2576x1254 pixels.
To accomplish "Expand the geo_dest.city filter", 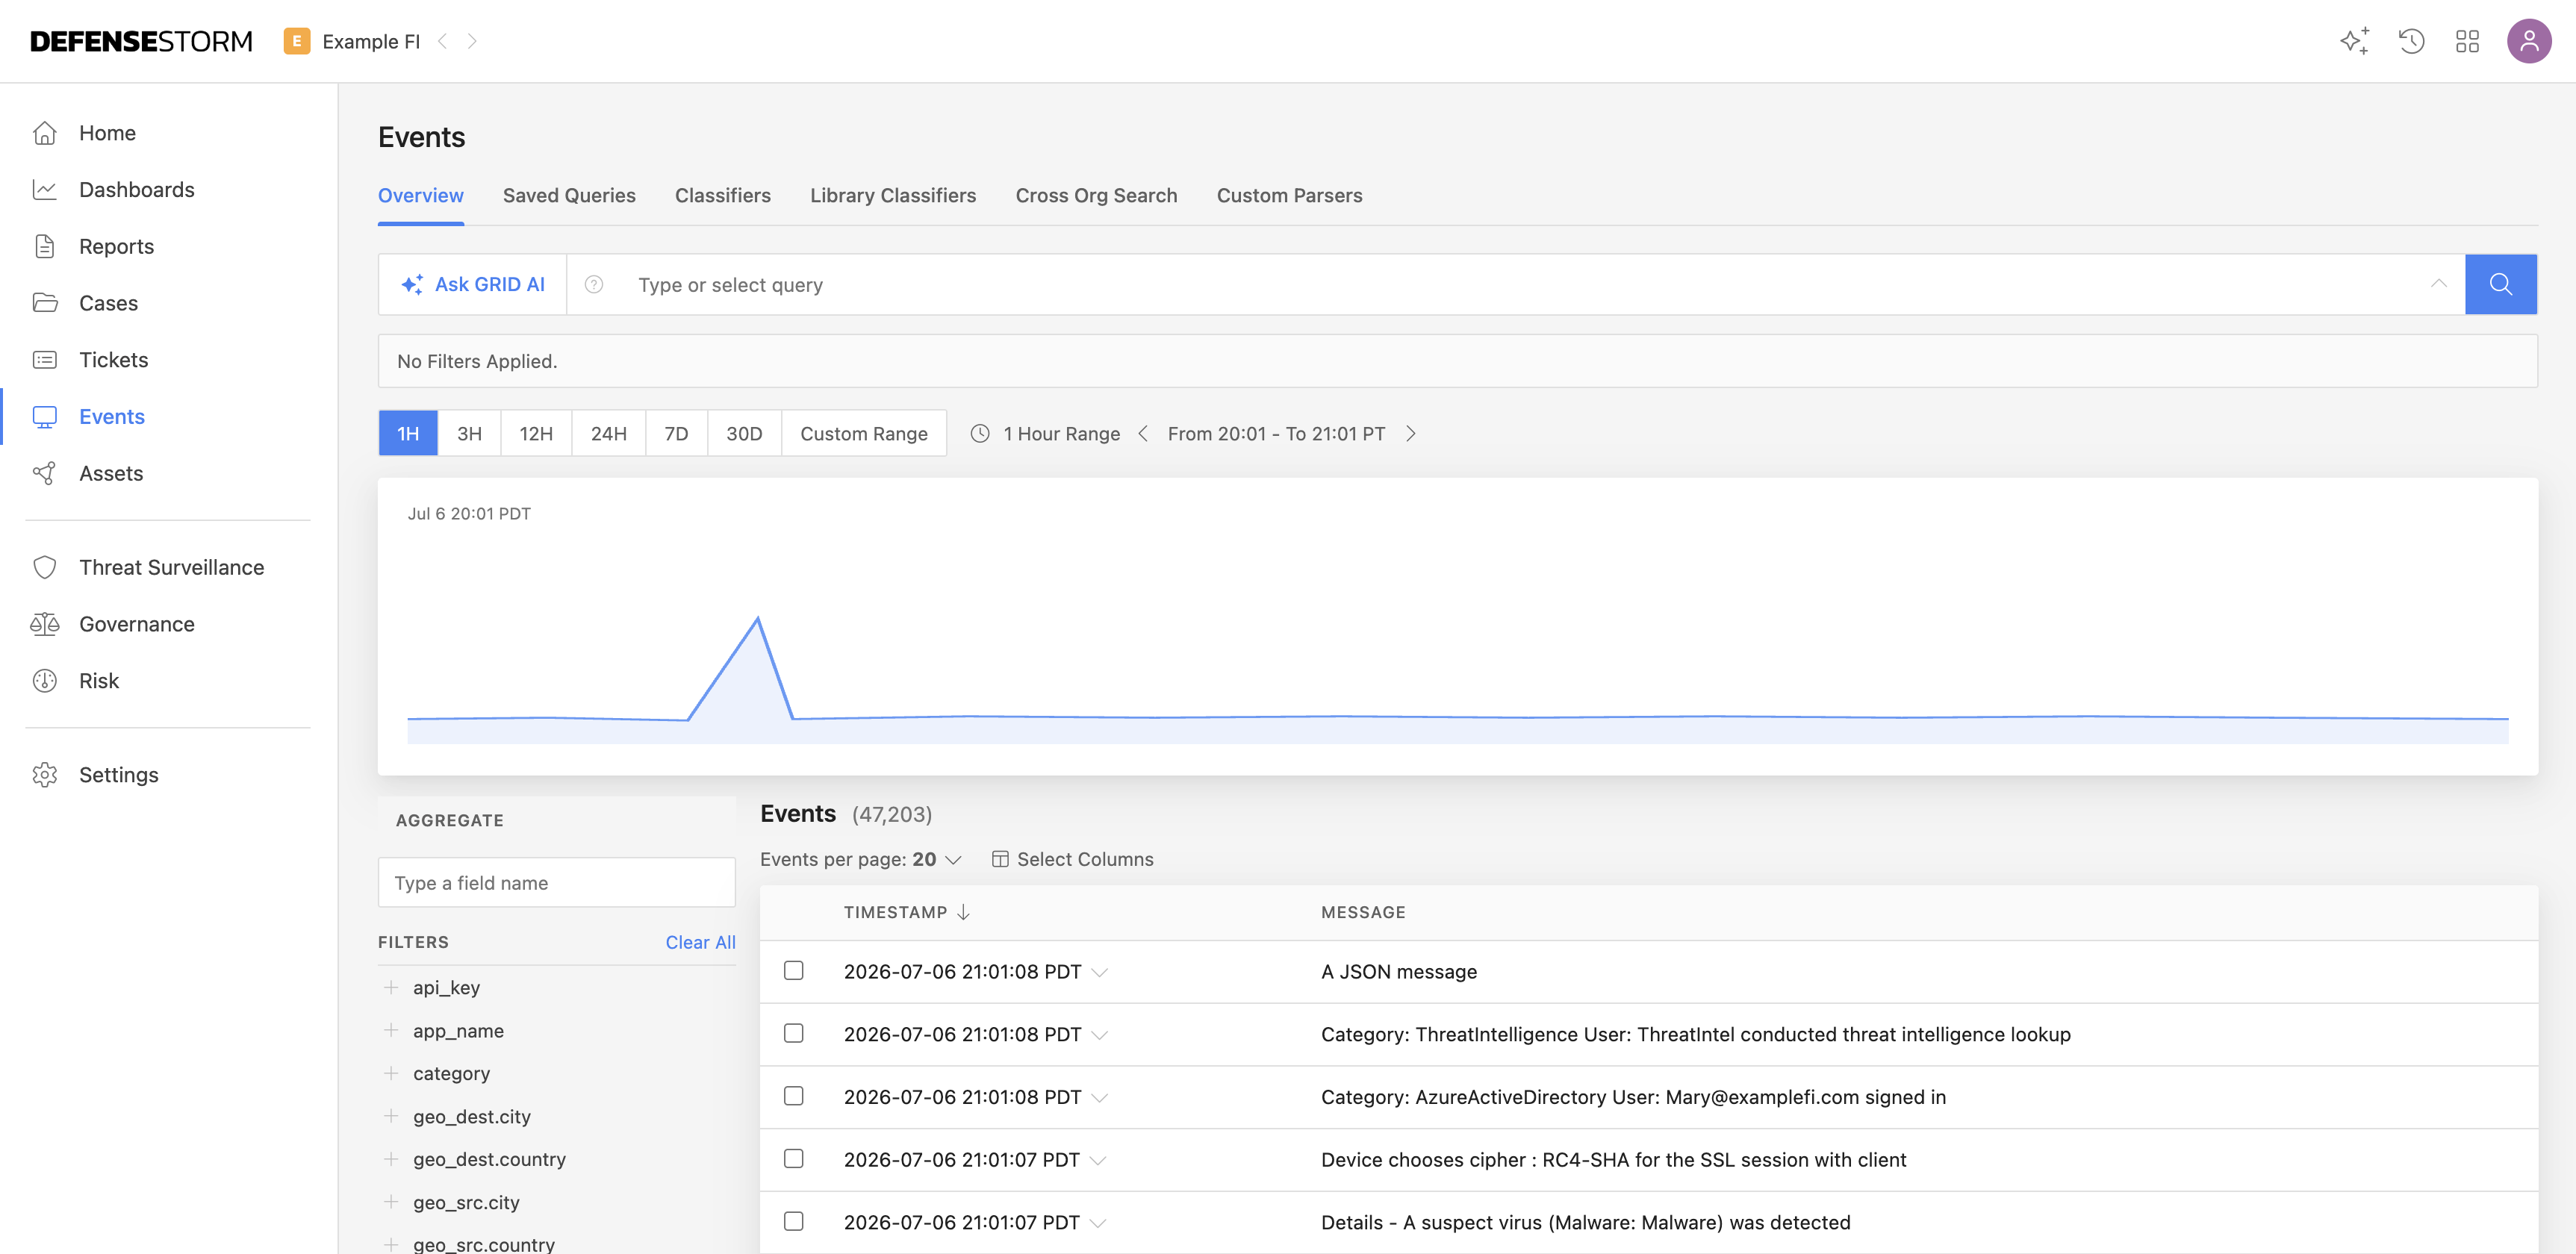I will point(391,1116).
